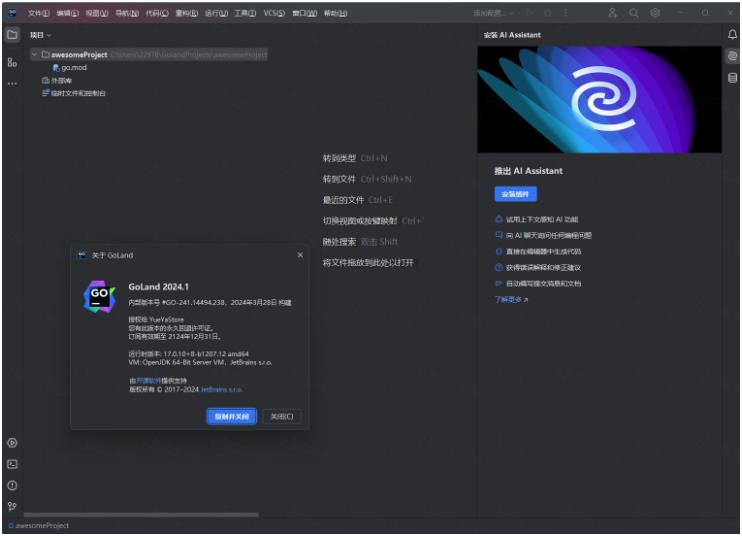Open the IDE settings gear icon
742x536 pixels.
(x=655, y=13)
